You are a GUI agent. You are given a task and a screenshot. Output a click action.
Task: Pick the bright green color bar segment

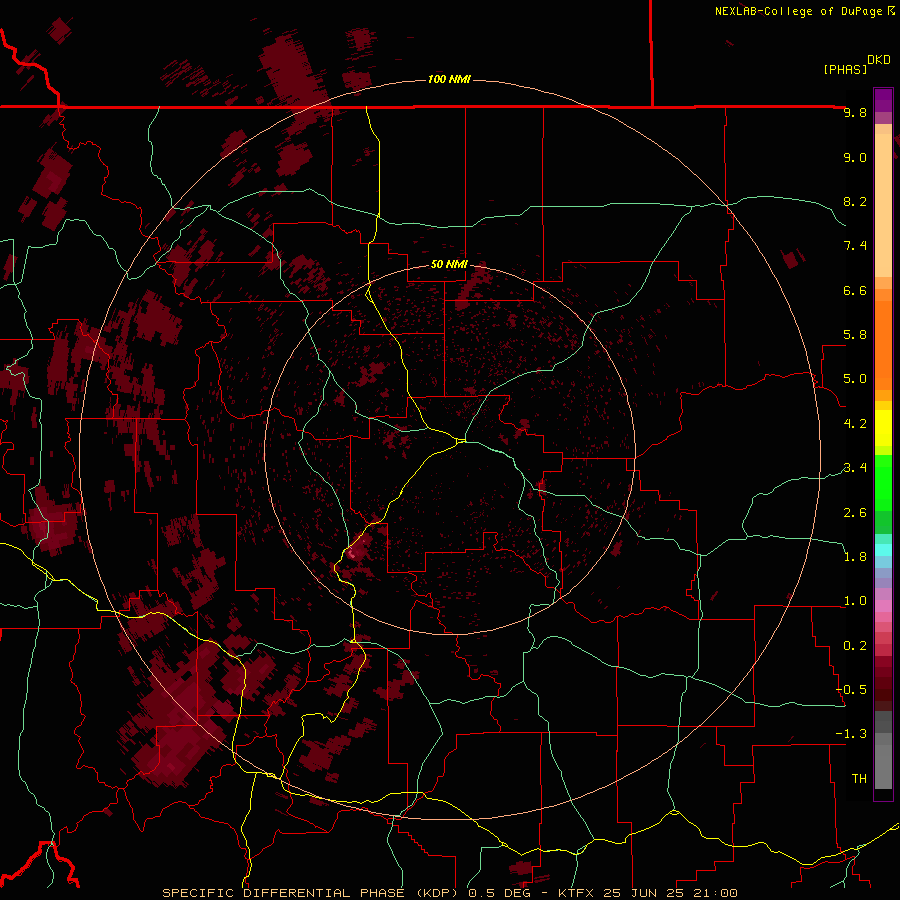click(883, 483)
